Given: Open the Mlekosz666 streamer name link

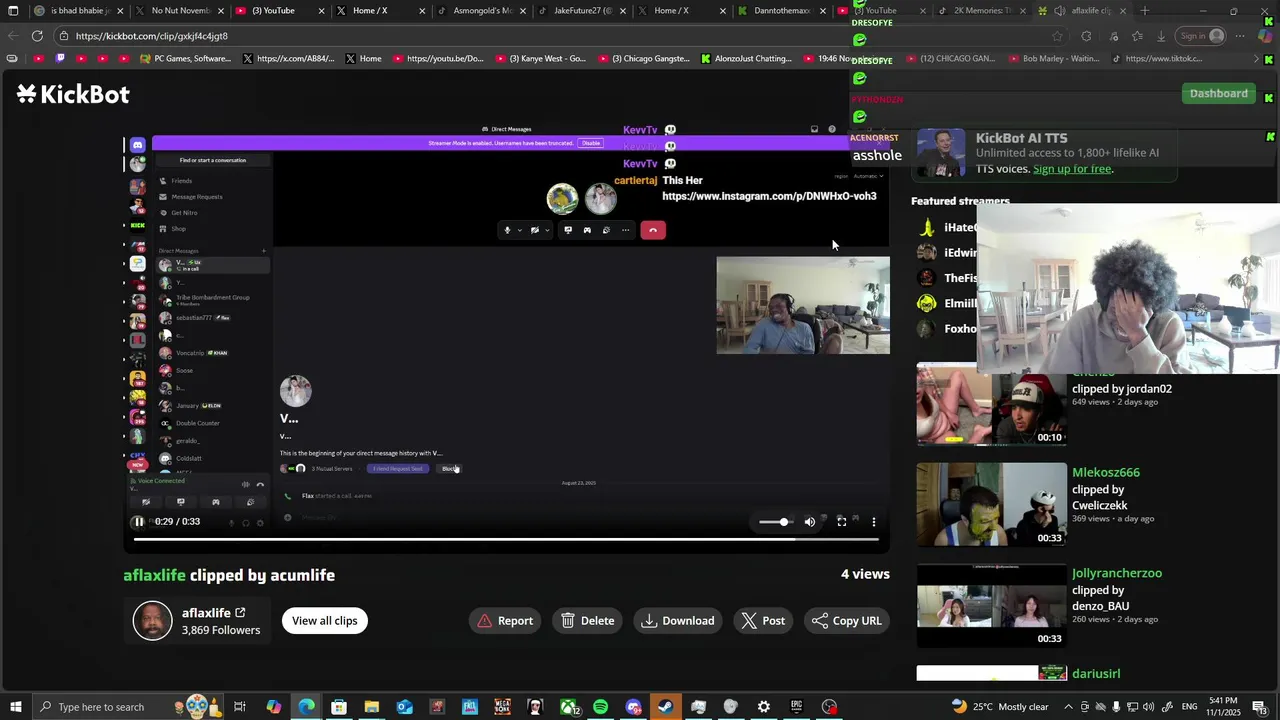Looking at the screenshot, I should 1106,472.
